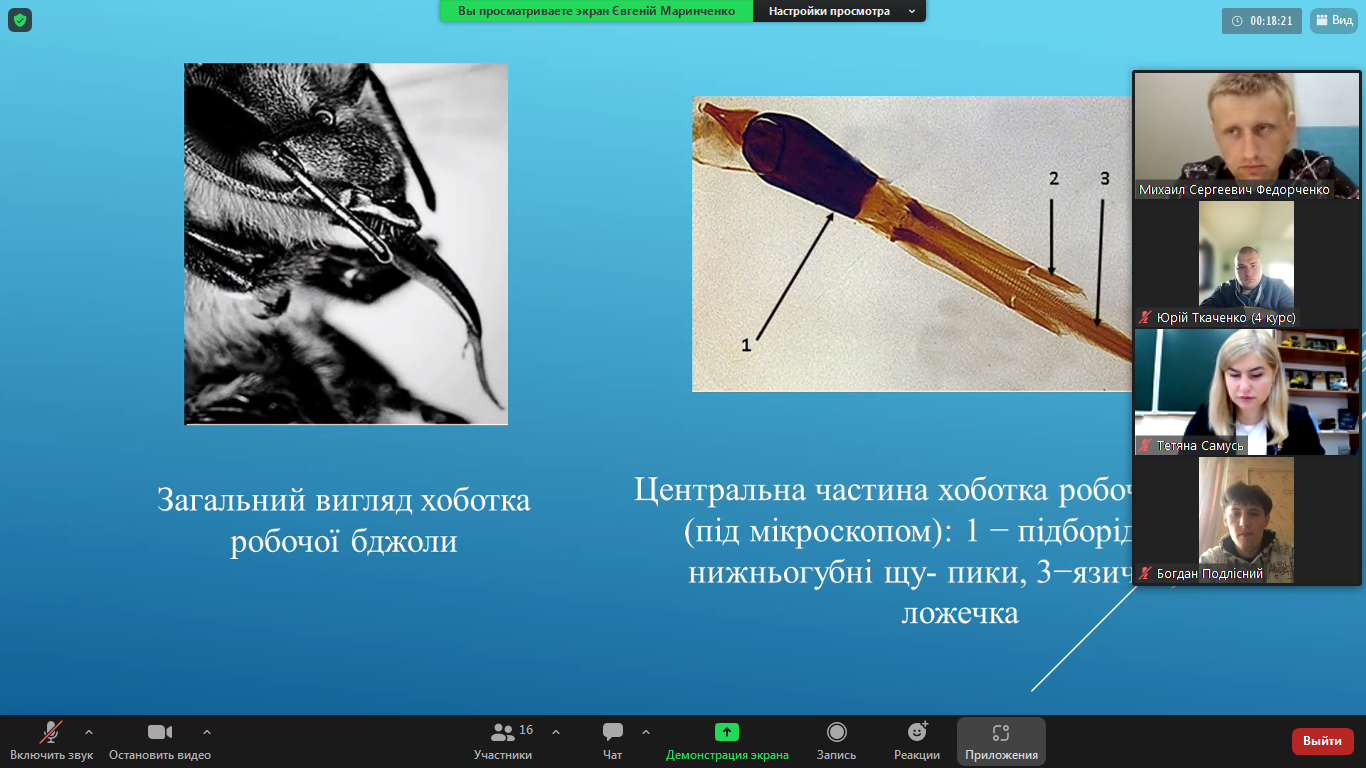Select Тетяна Самусь video thumbnail
Image resolution: width=1366 pixels, height=768 pixels.
(x=1246, y=392)
